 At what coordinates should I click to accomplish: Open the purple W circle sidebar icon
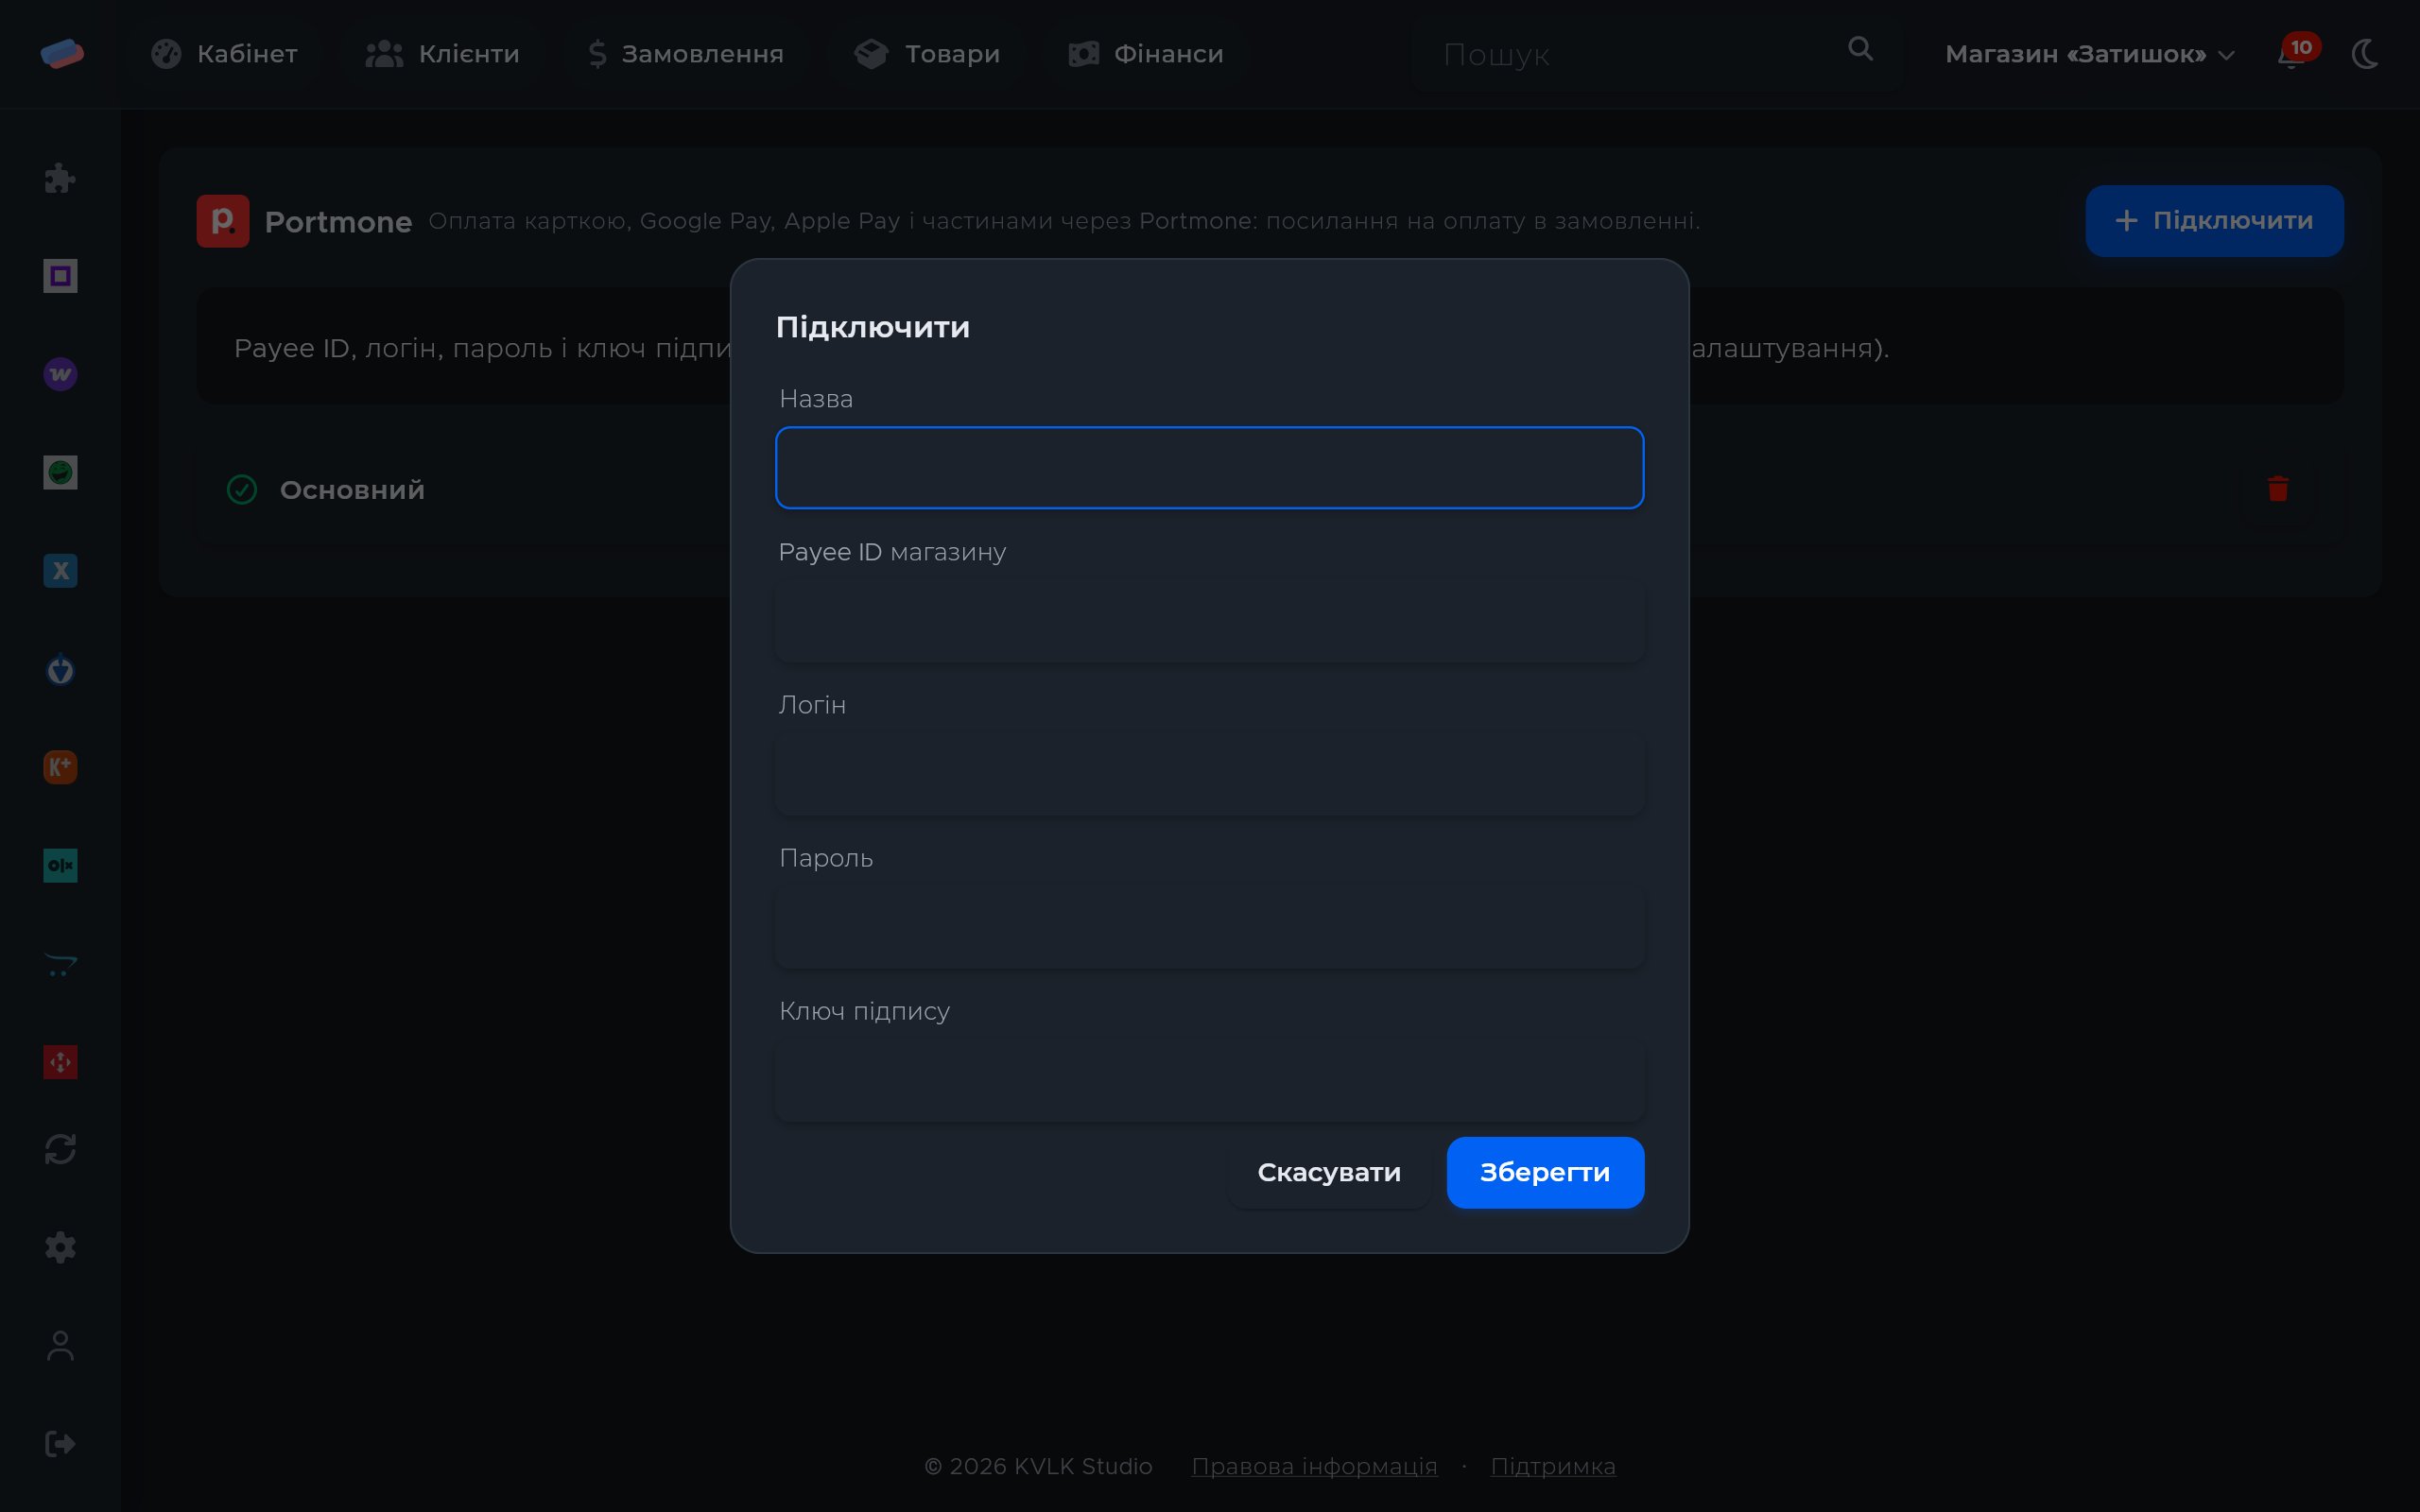point(60,374)
